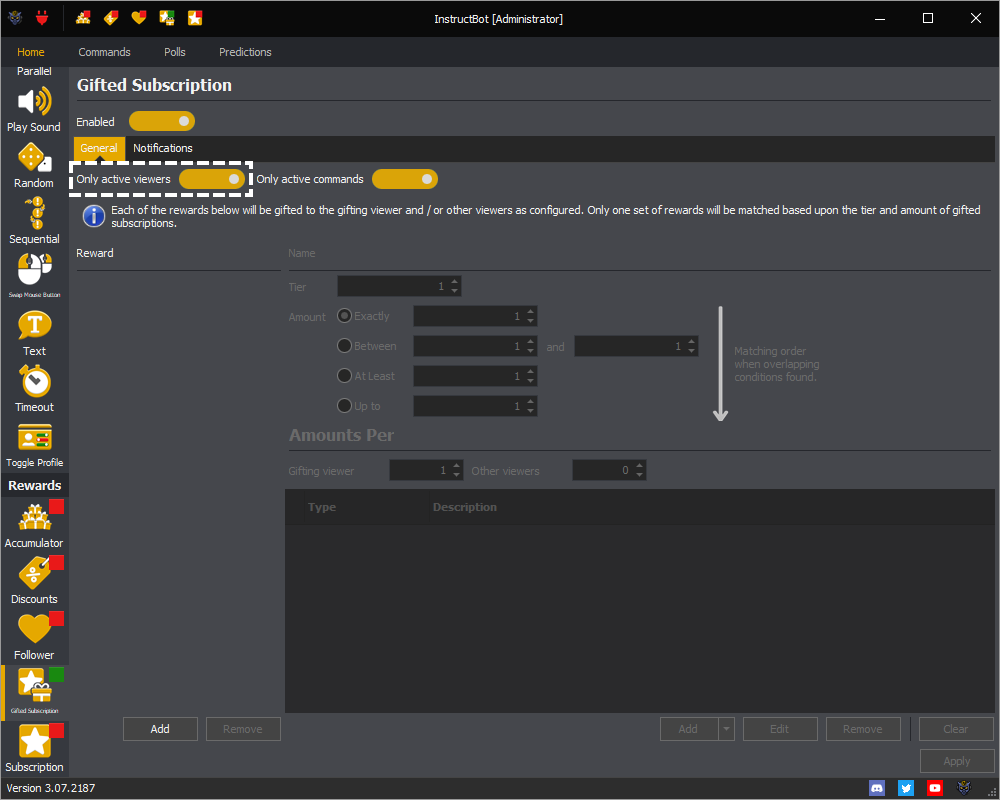The height and width of the screenshot is (800, 1000).
Task: Click the Remove button beside Edit
Action: [863, 729]
